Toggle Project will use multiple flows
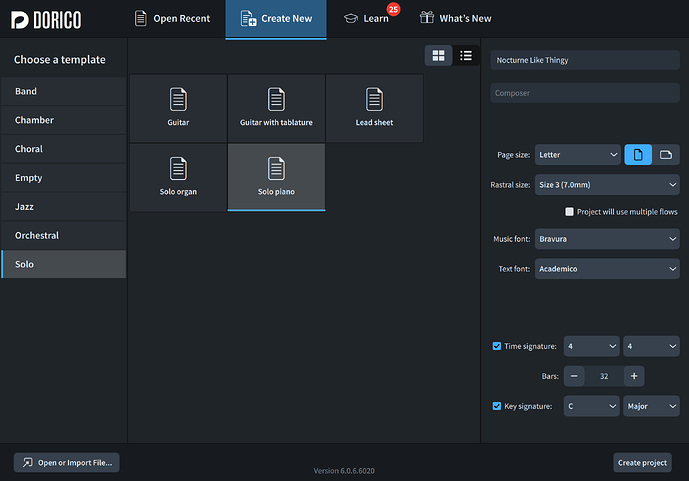689x481 pixels. 569,212
